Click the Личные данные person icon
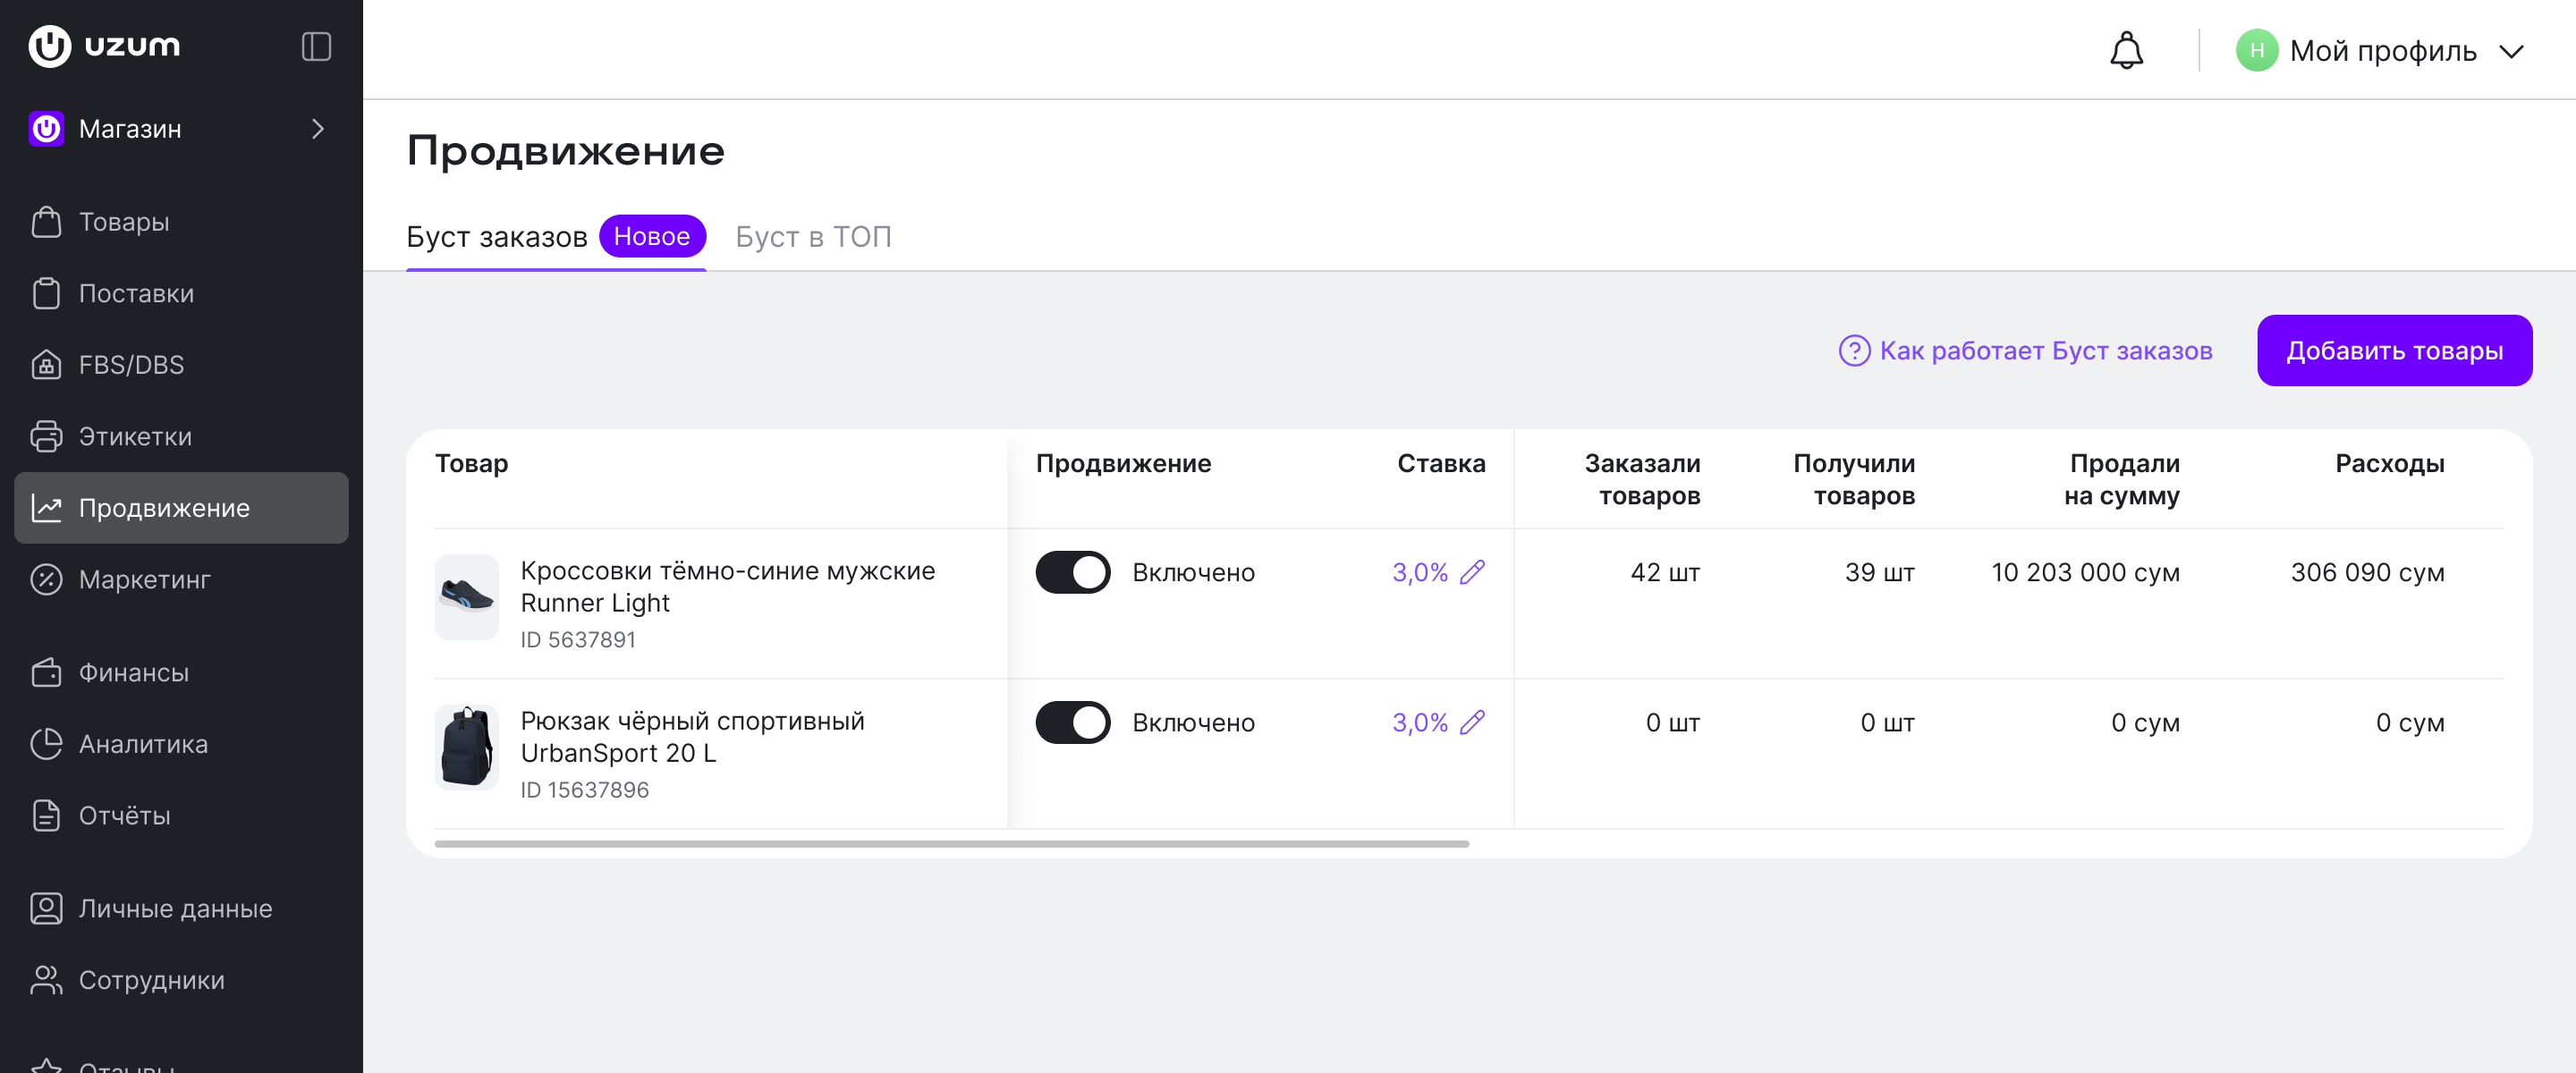The width and height of the screenshot is (2576, 1073). point(46,908)
